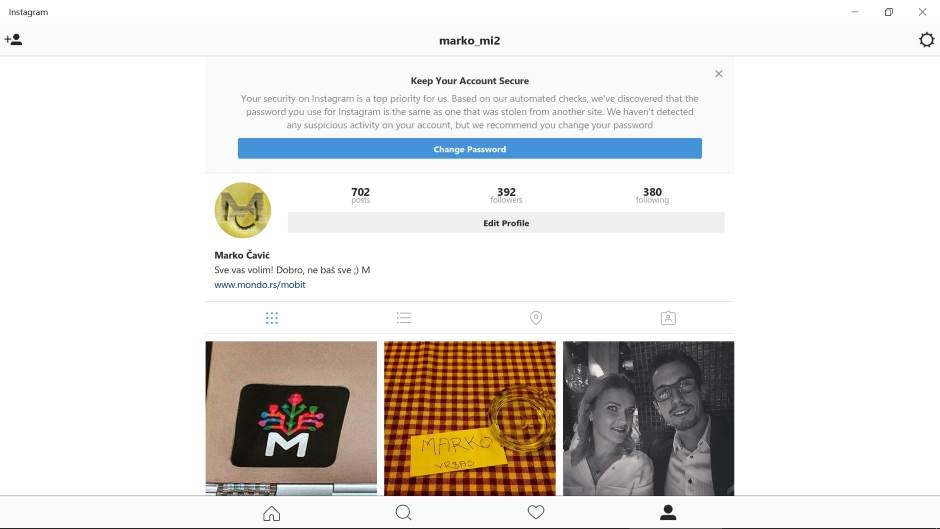Click the Edit Profile button
The height and width of the screenshot is (529, 940).
tap(506, 223)
